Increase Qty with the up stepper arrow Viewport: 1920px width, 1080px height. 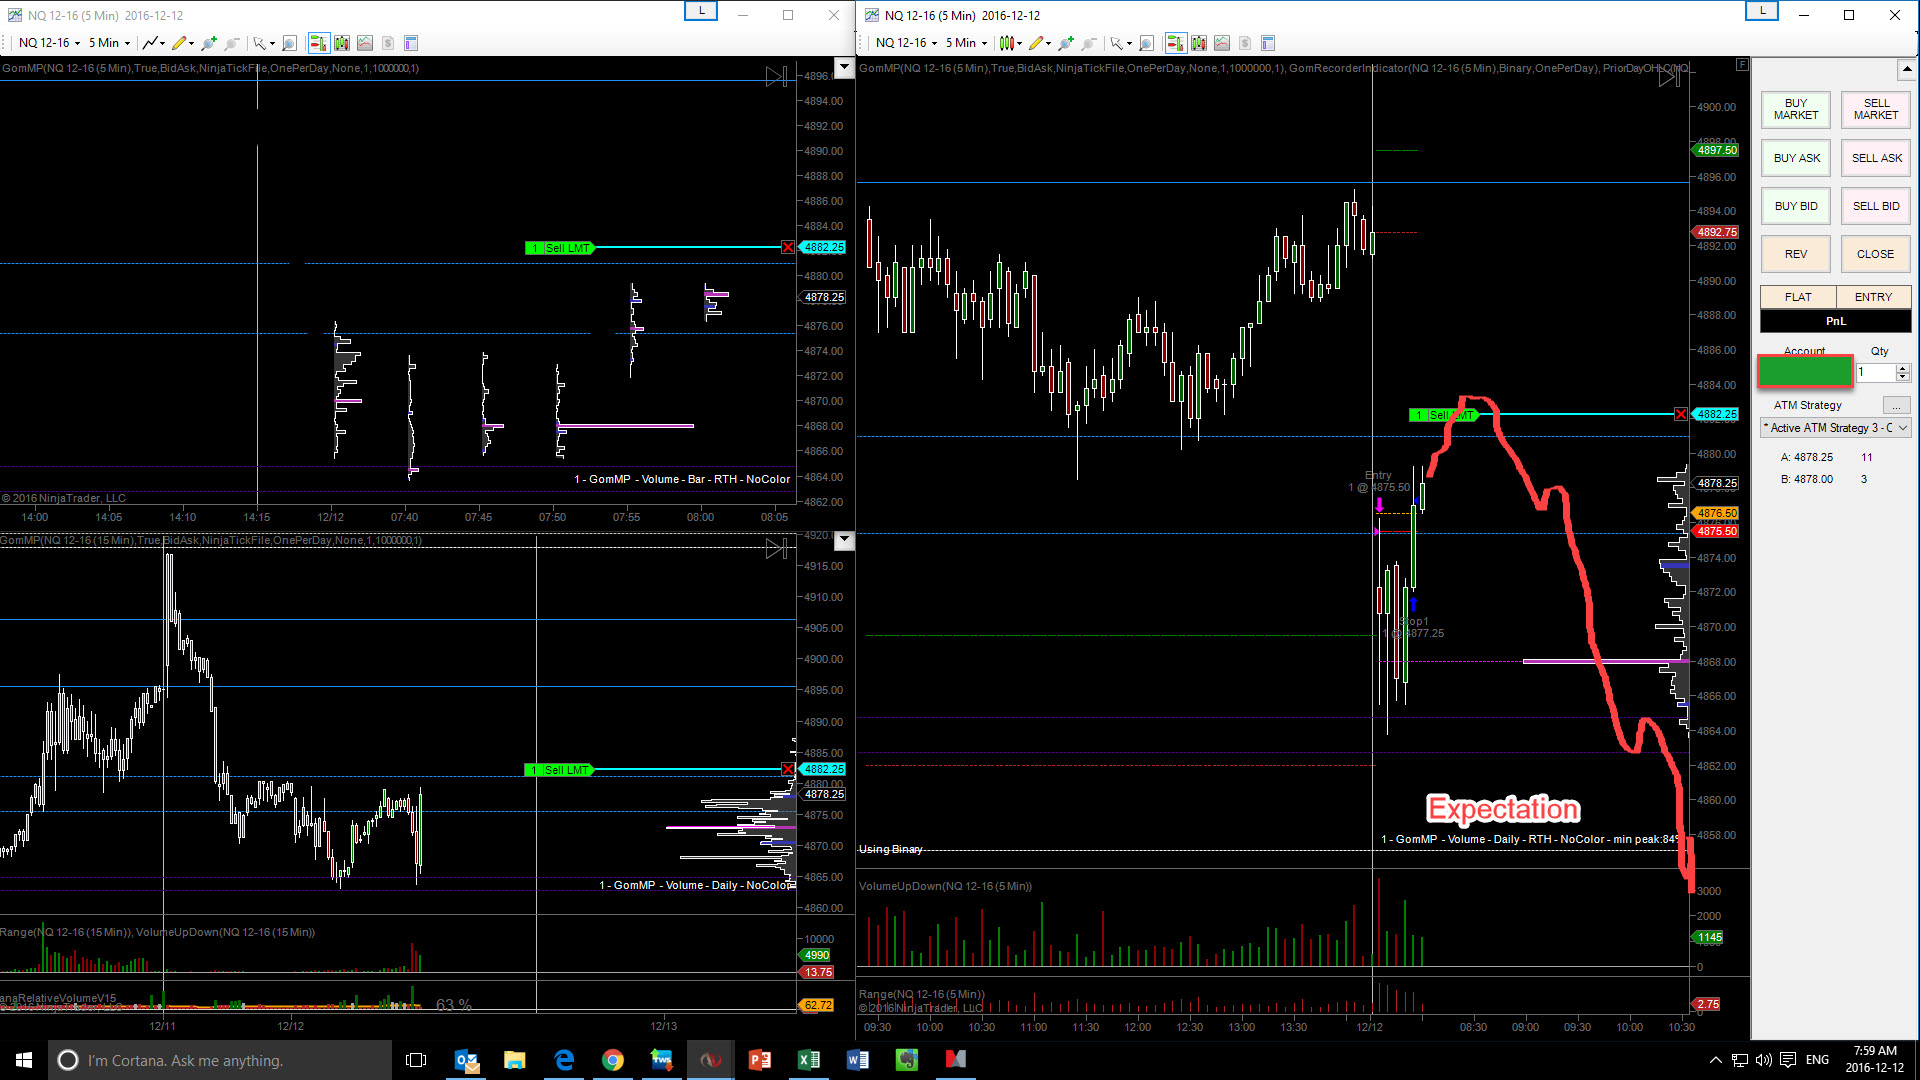click(x=1903, y=368)
